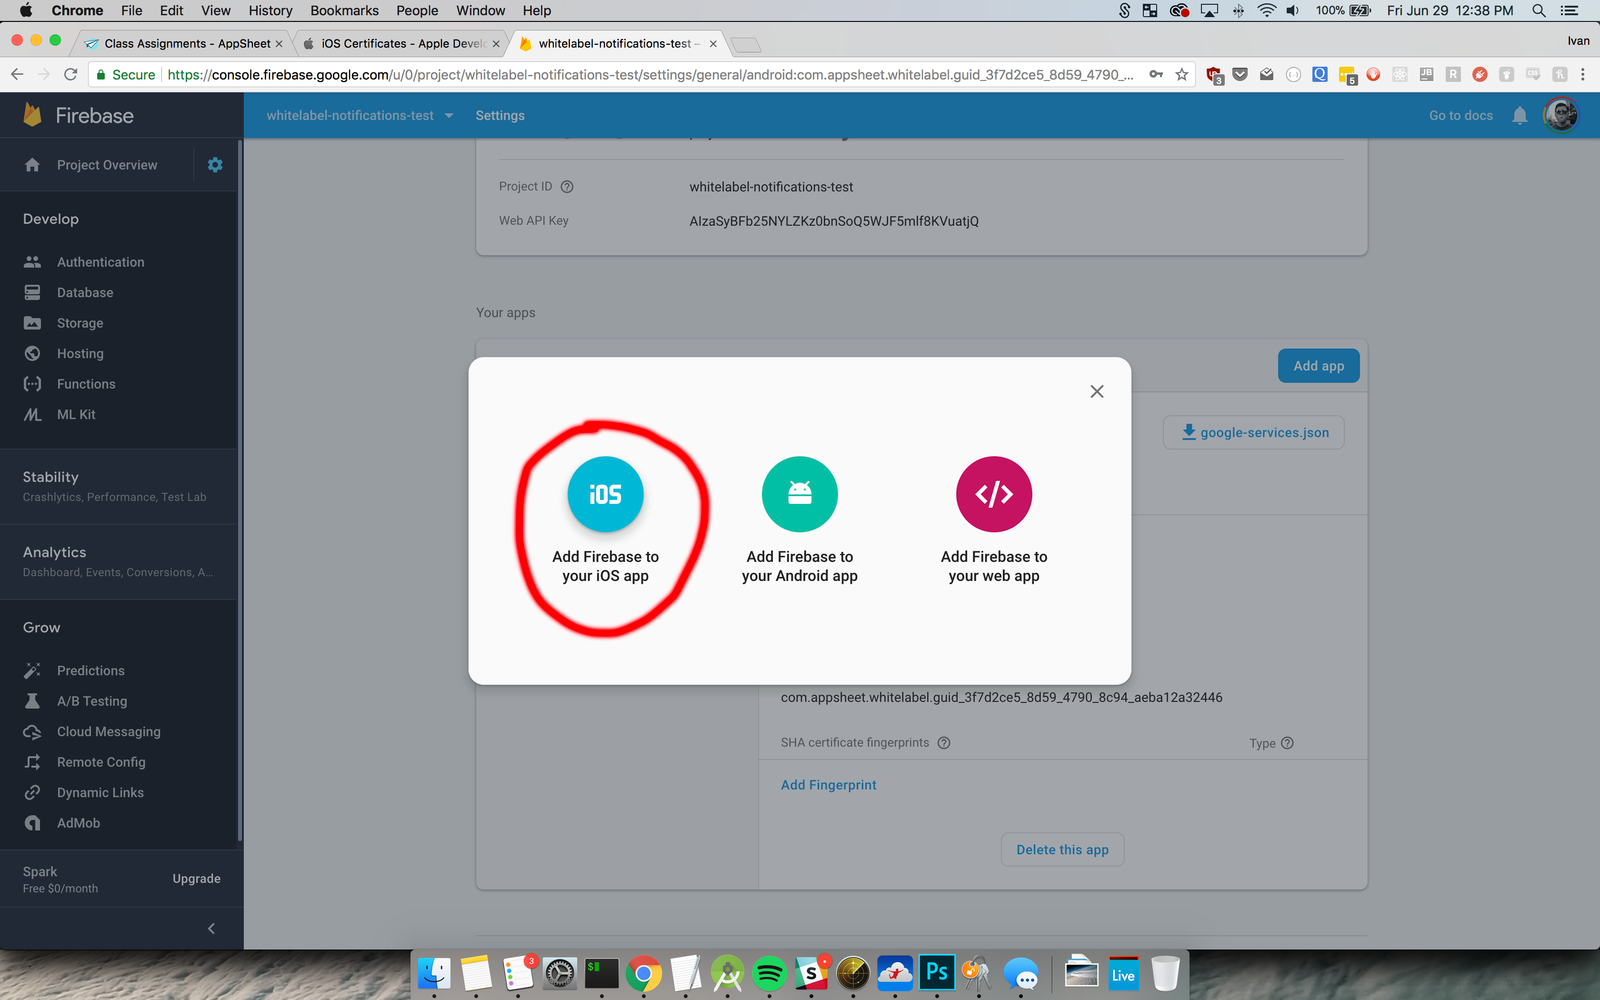Image resolution: width=1600 pixels, height=1000 pixels.
Task: Open Spotify from the dock
Action: coord(769,972)
